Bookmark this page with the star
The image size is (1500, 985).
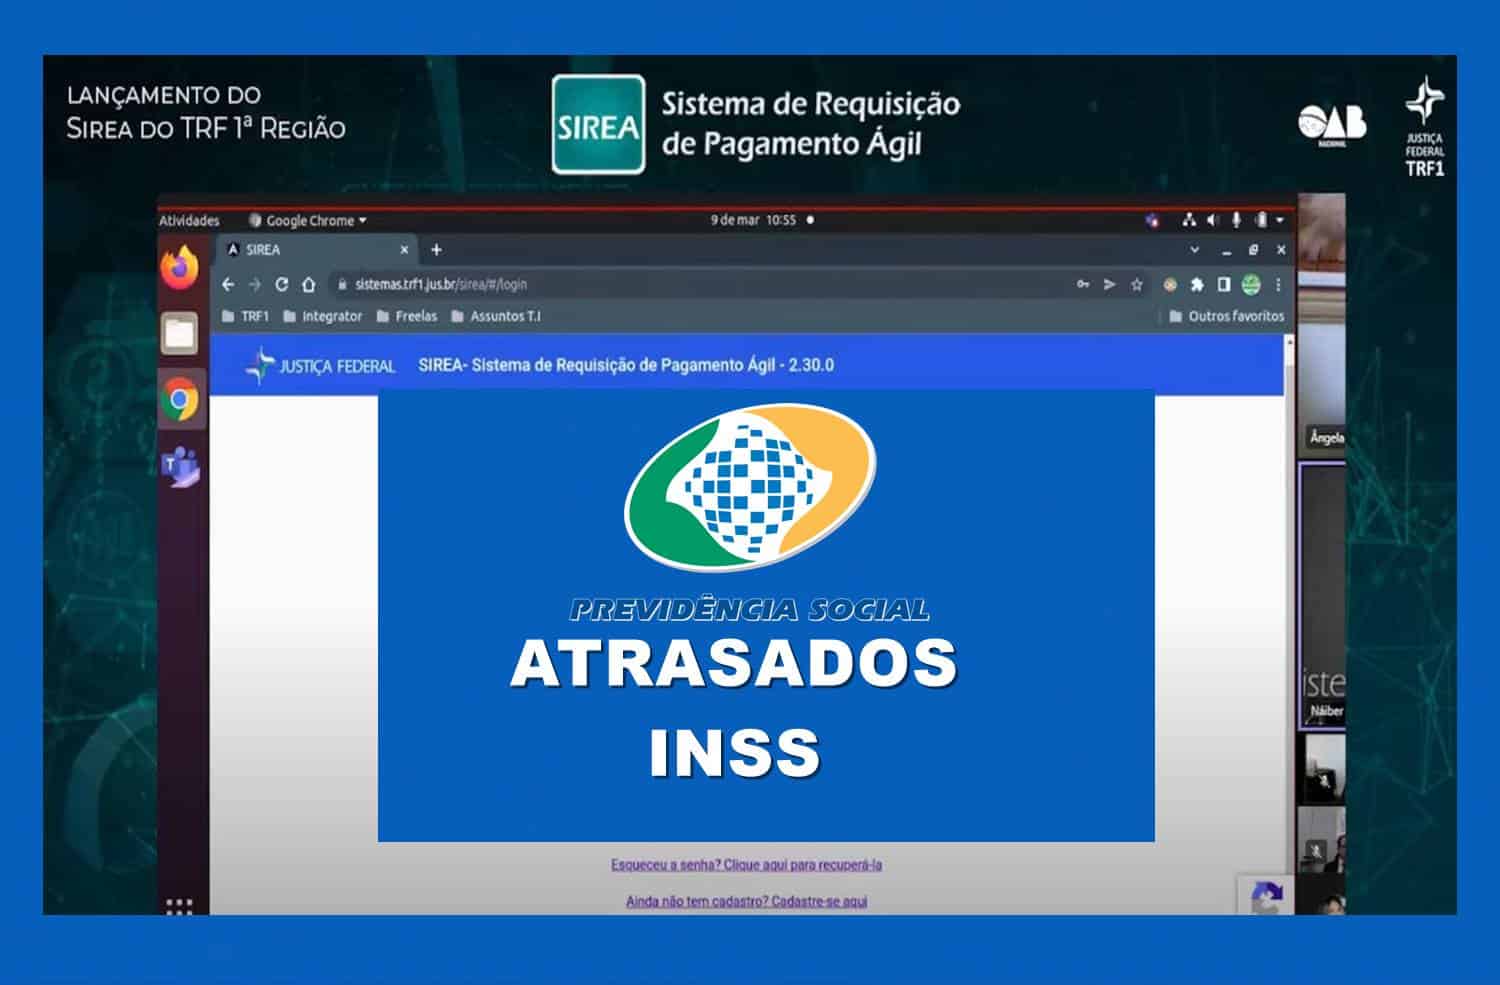click(1137, 285)
